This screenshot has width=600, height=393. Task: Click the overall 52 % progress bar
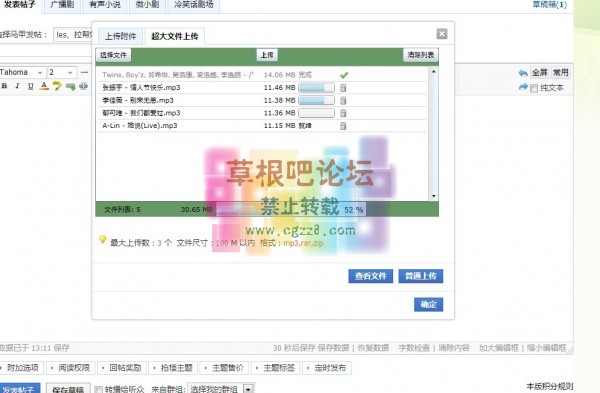(x=291, y=209)
